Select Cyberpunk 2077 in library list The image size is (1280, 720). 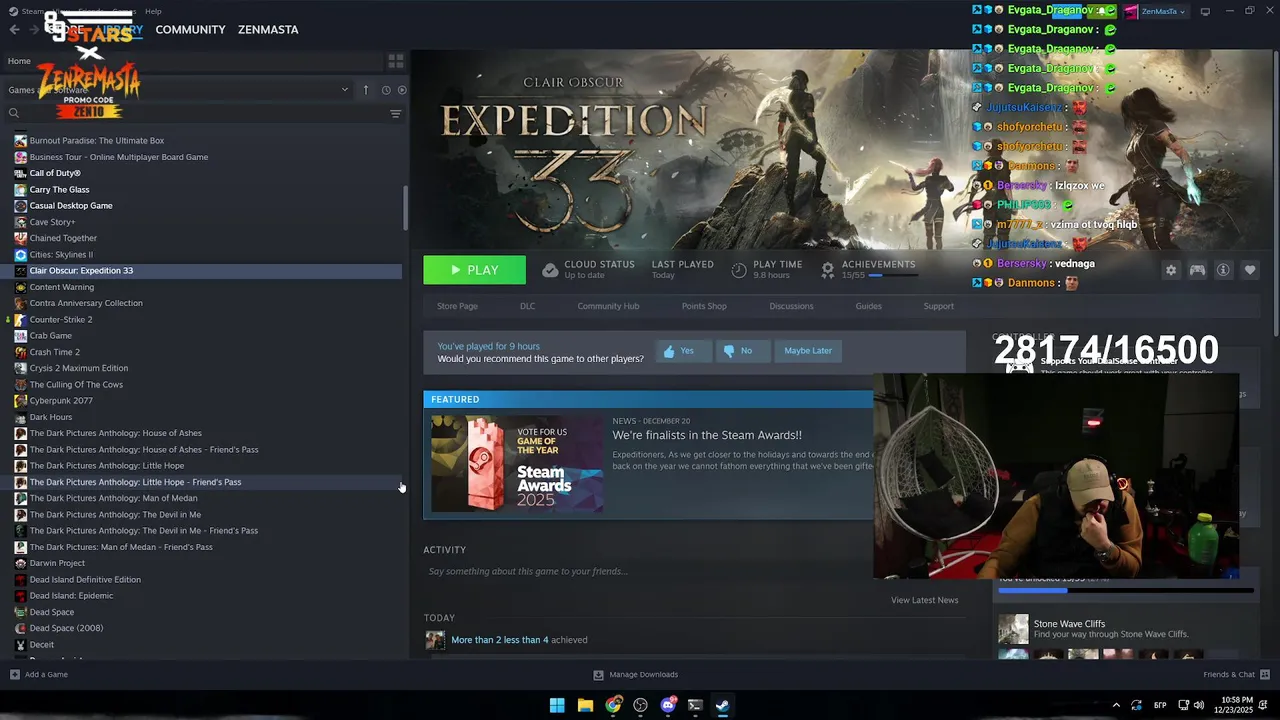(x=61, y=401)
